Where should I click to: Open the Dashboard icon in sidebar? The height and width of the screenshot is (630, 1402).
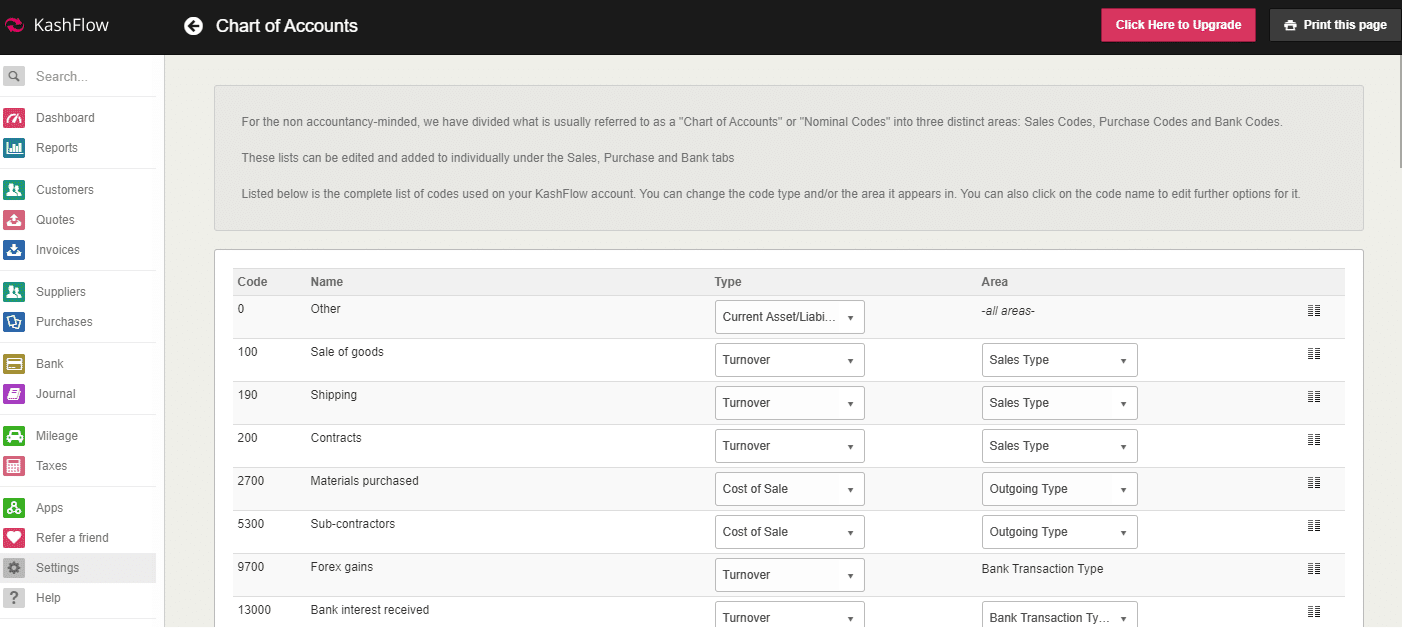click(14, 118)
